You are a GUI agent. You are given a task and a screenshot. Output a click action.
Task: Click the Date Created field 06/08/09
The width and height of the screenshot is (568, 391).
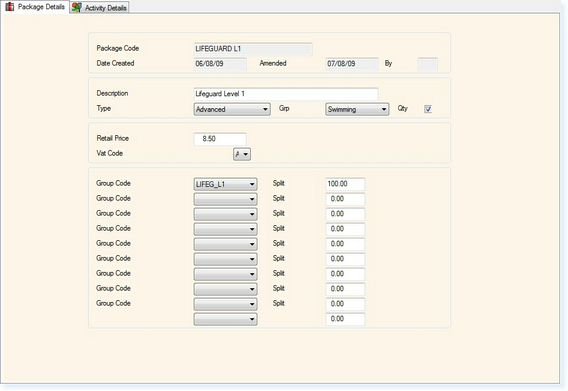tap(220, 64)
